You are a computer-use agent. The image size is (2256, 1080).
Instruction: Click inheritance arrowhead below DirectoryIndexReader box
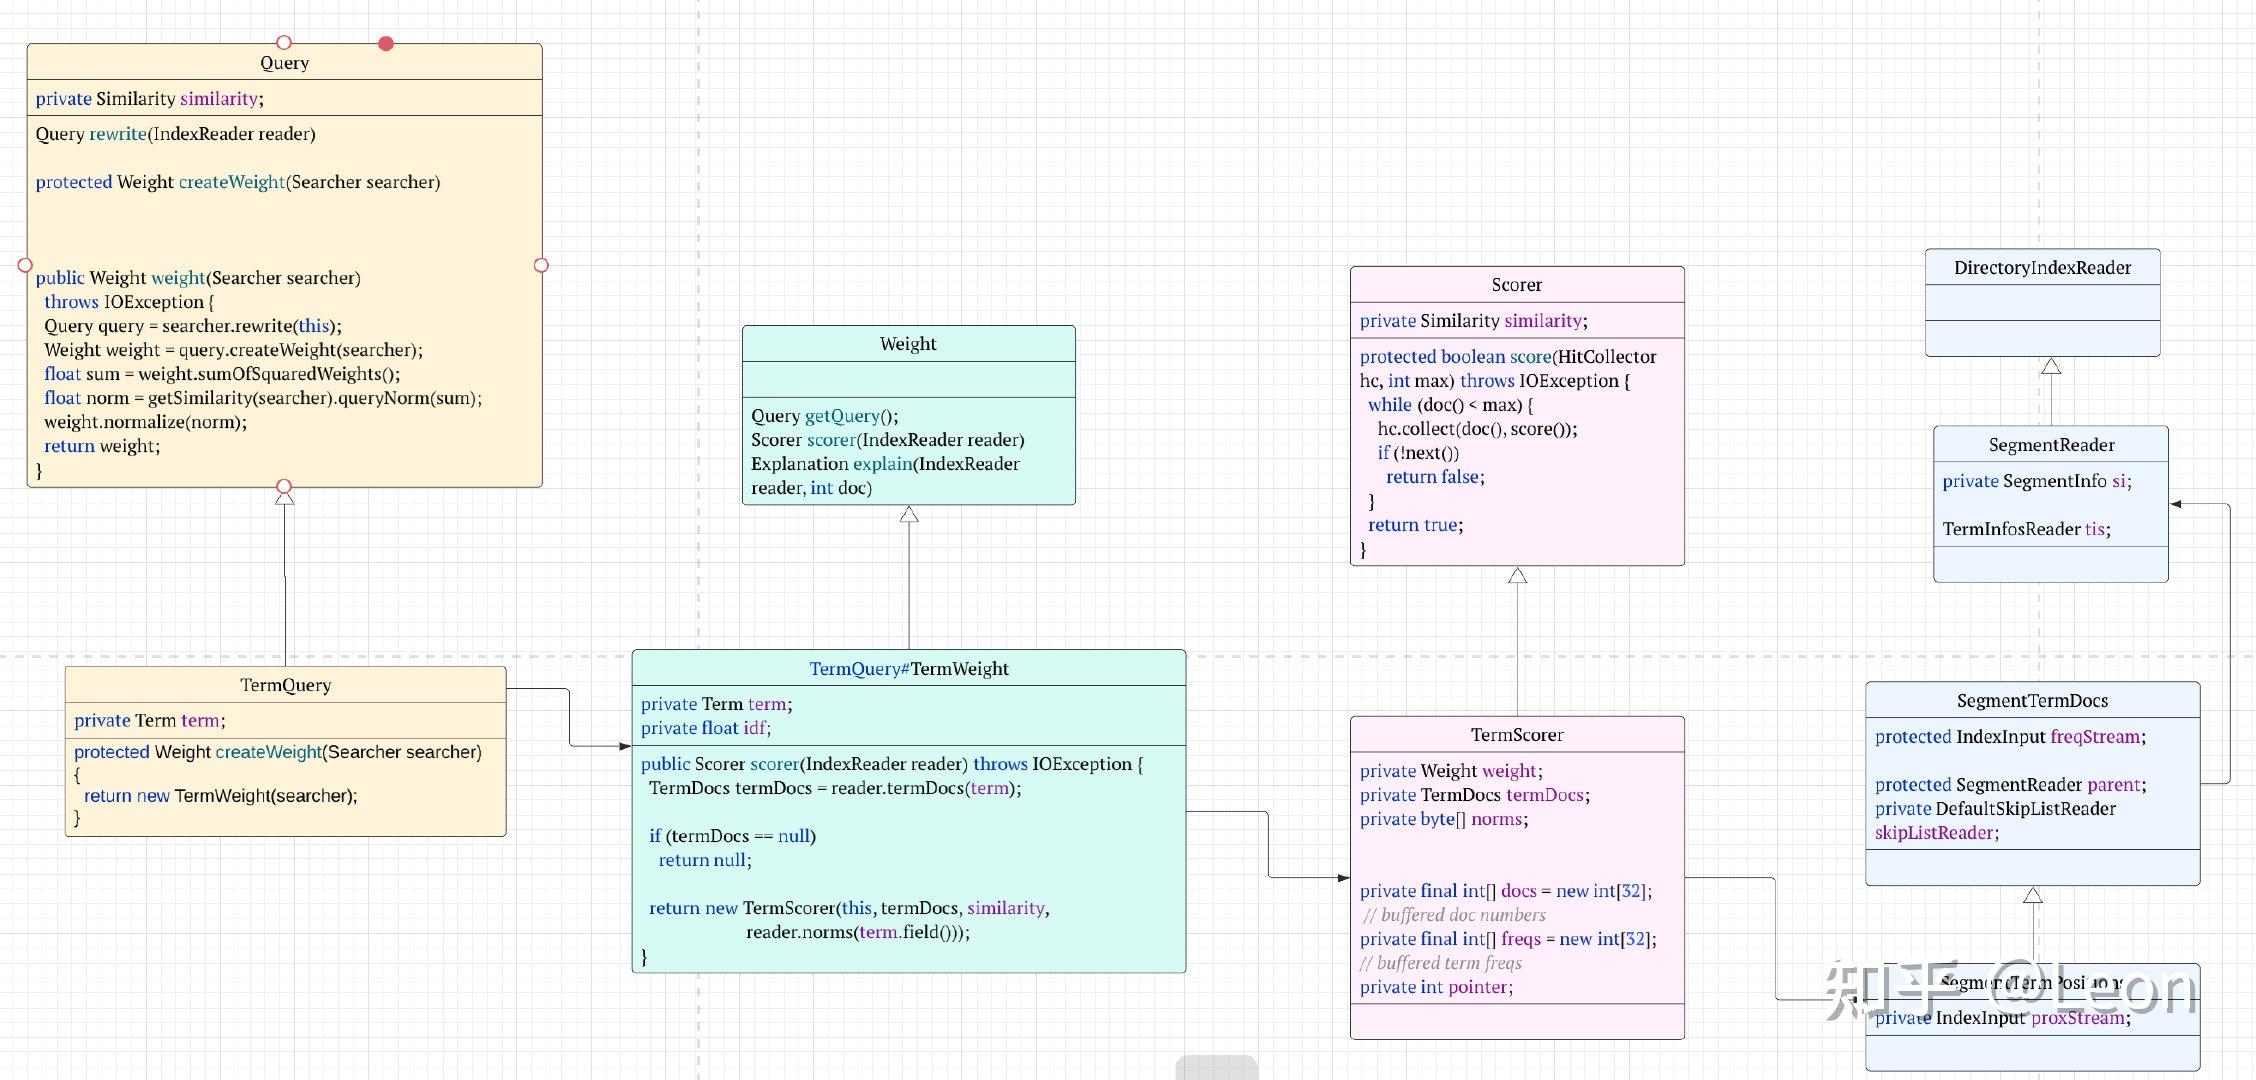[2051, 366]
